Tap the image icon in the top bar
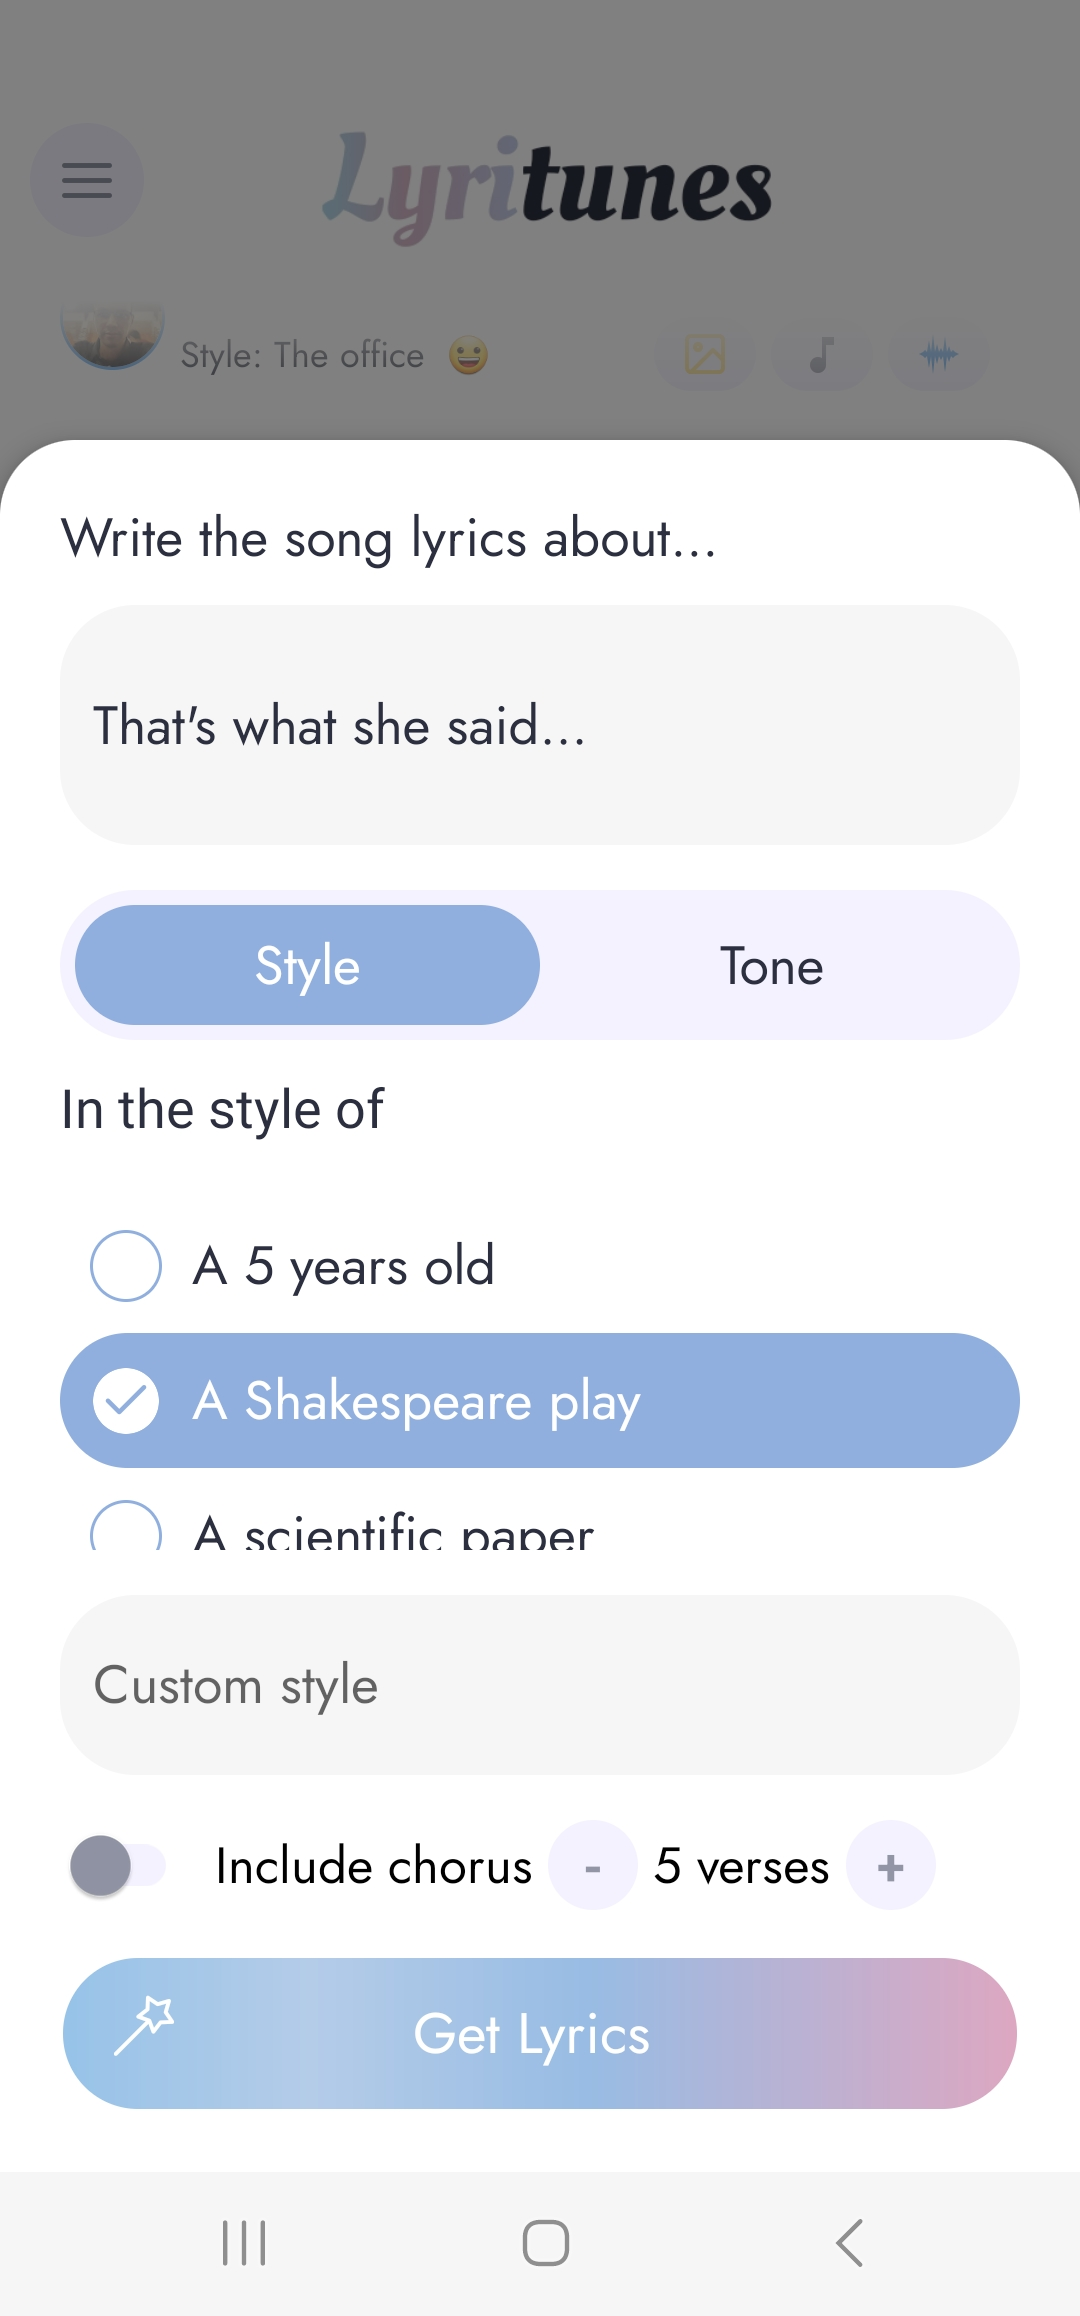1080x2316 pixels. (x=705, y=355)
